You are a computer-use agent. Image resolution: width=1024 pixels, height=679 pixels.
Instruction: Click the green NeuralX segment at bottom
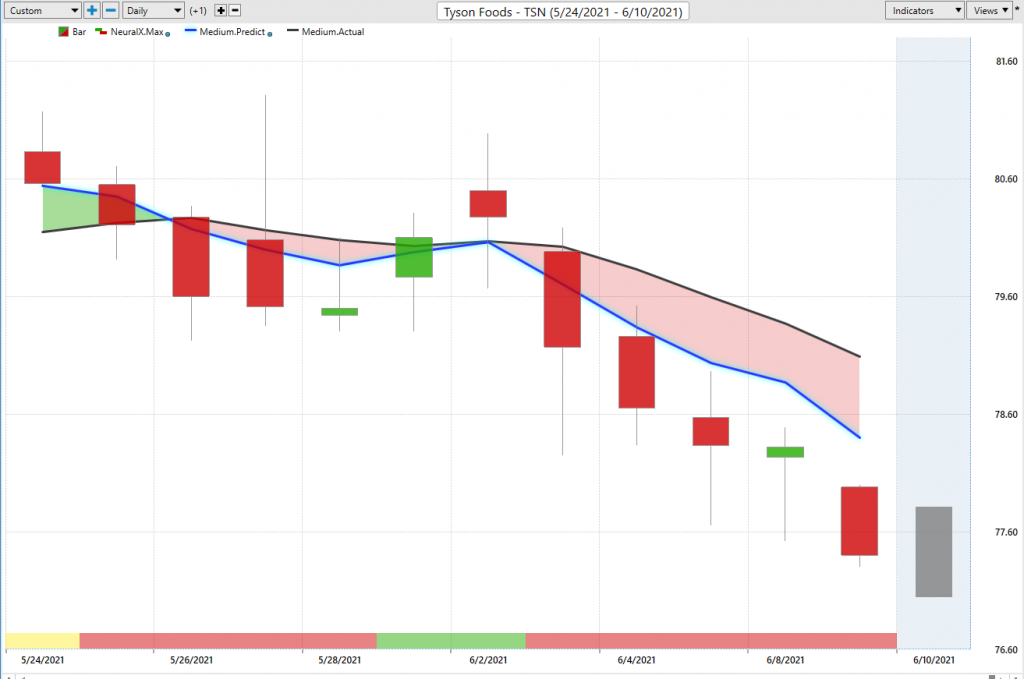click(x=451, y=640)
